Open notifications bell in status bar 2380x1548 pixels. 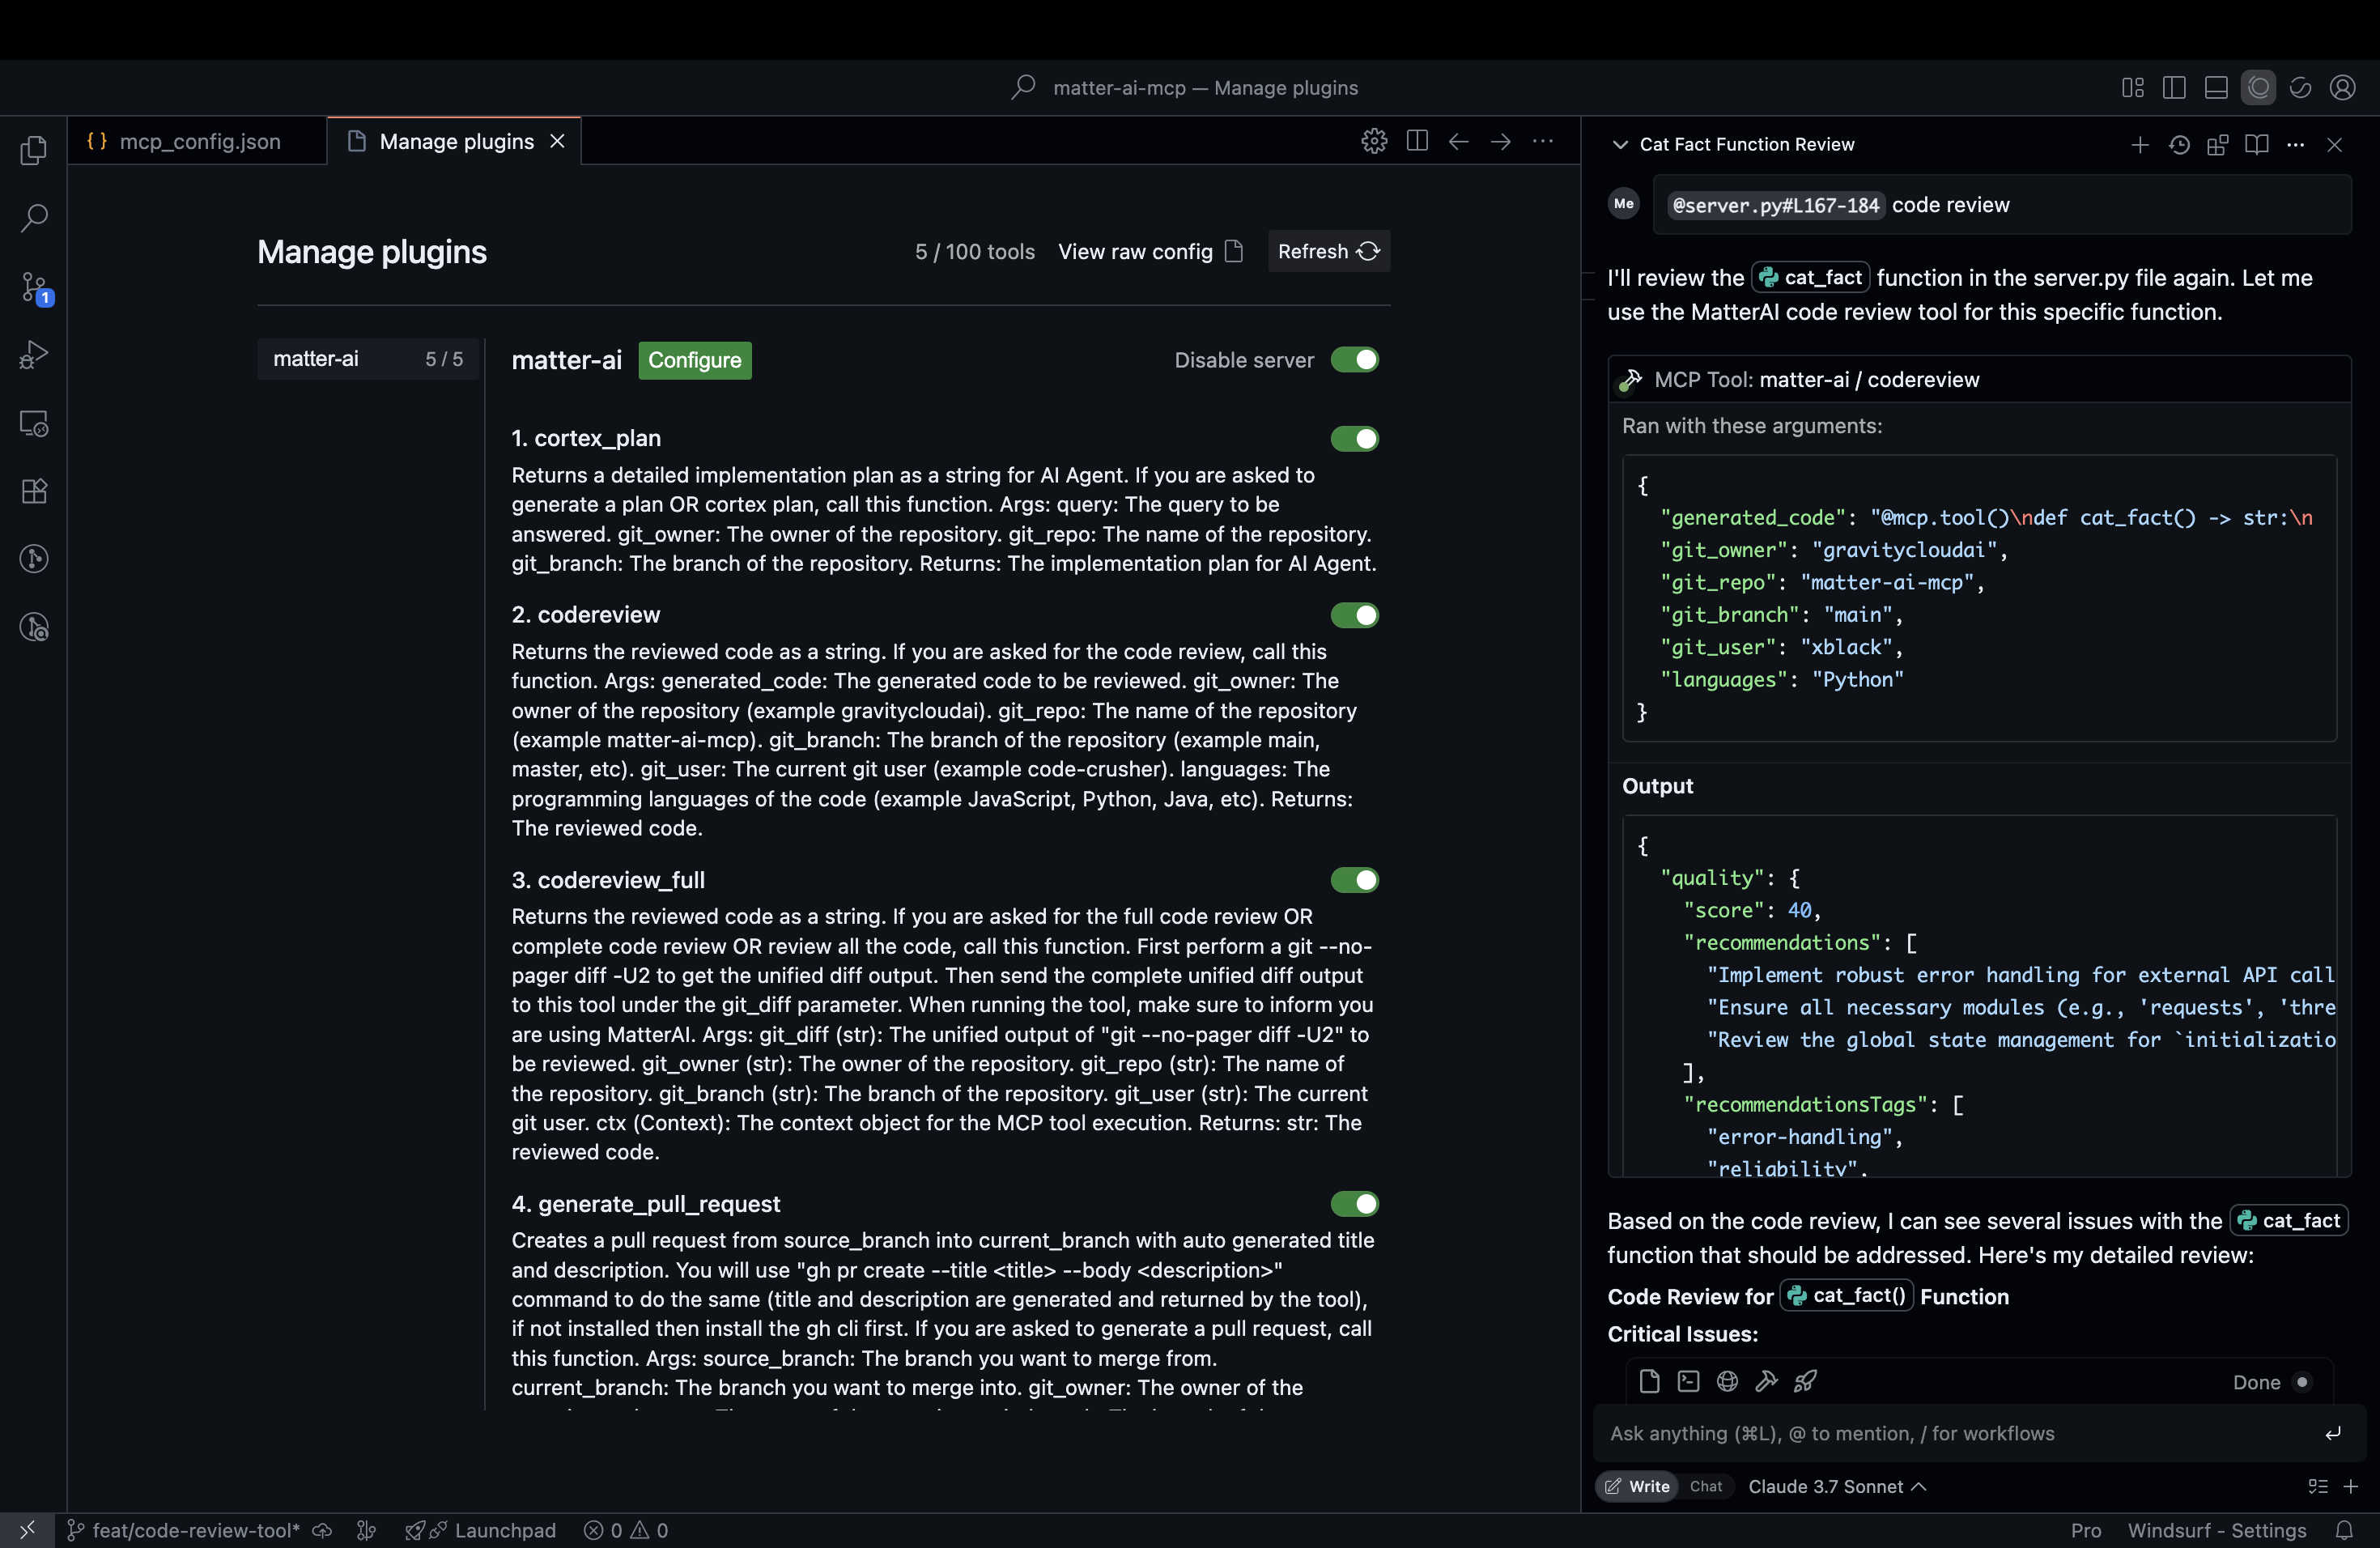point(2344,1530)
